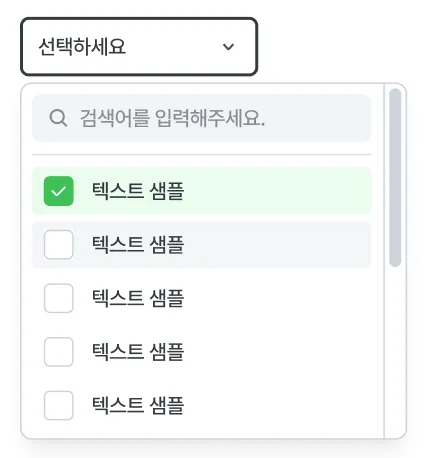The image size is (424, 458).
Task: Choose the fourth 텍스트 샘플 option label
Action: pos(138,352)
